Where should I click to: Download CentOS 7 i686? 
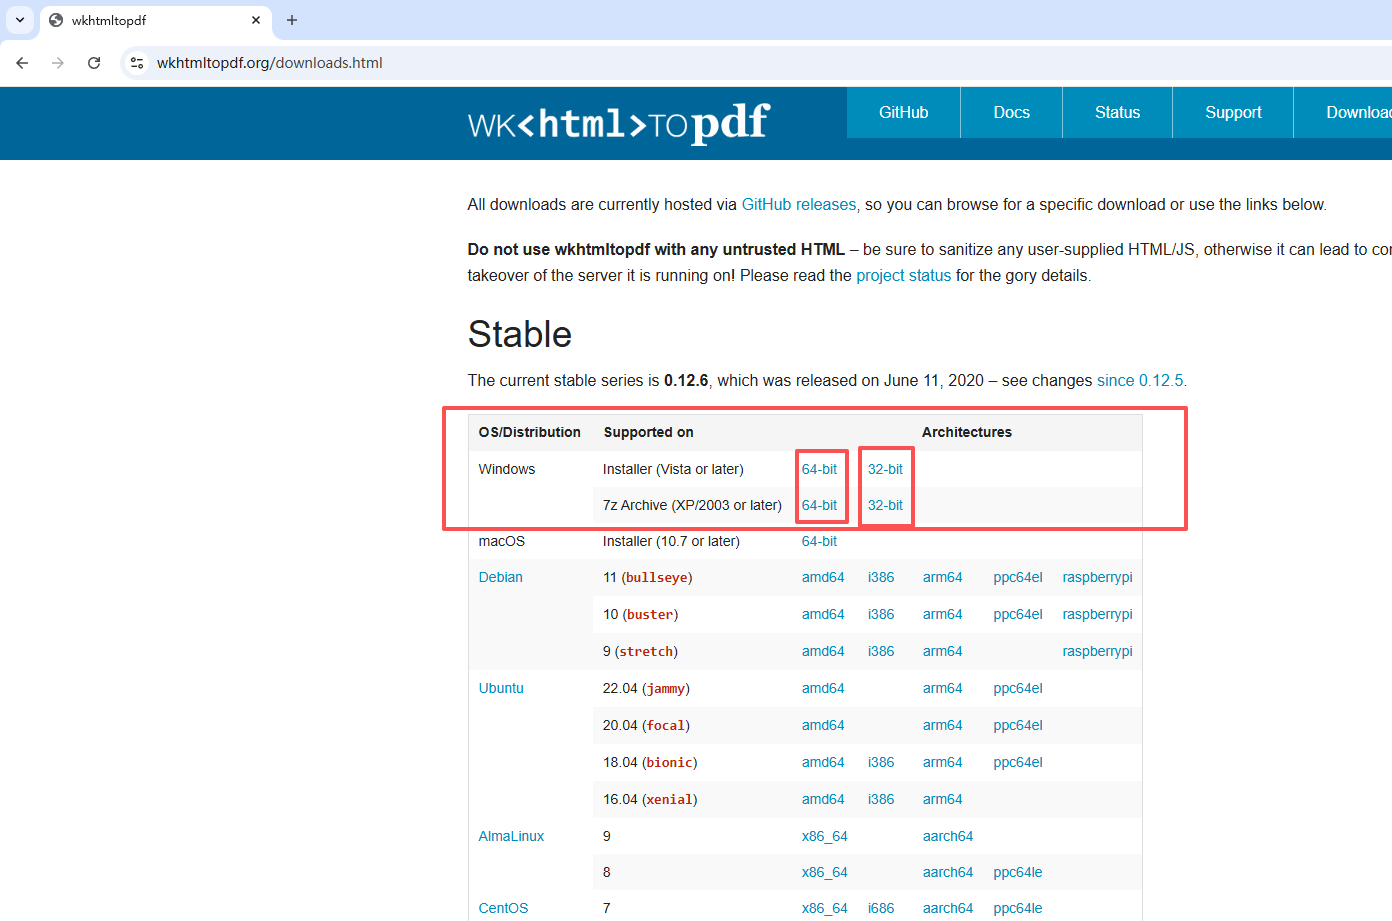pyautogui.click(x=881, y=908)
